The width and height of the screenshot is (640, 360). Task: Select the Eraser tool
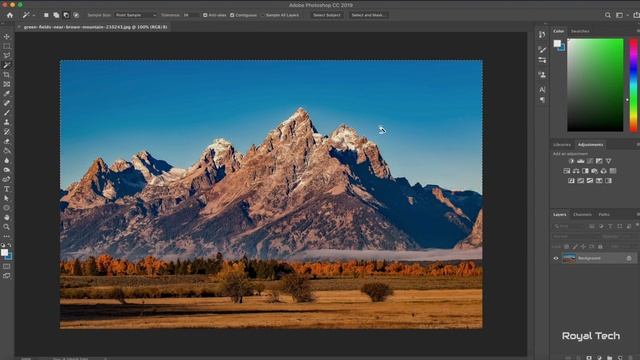(7, 141)
